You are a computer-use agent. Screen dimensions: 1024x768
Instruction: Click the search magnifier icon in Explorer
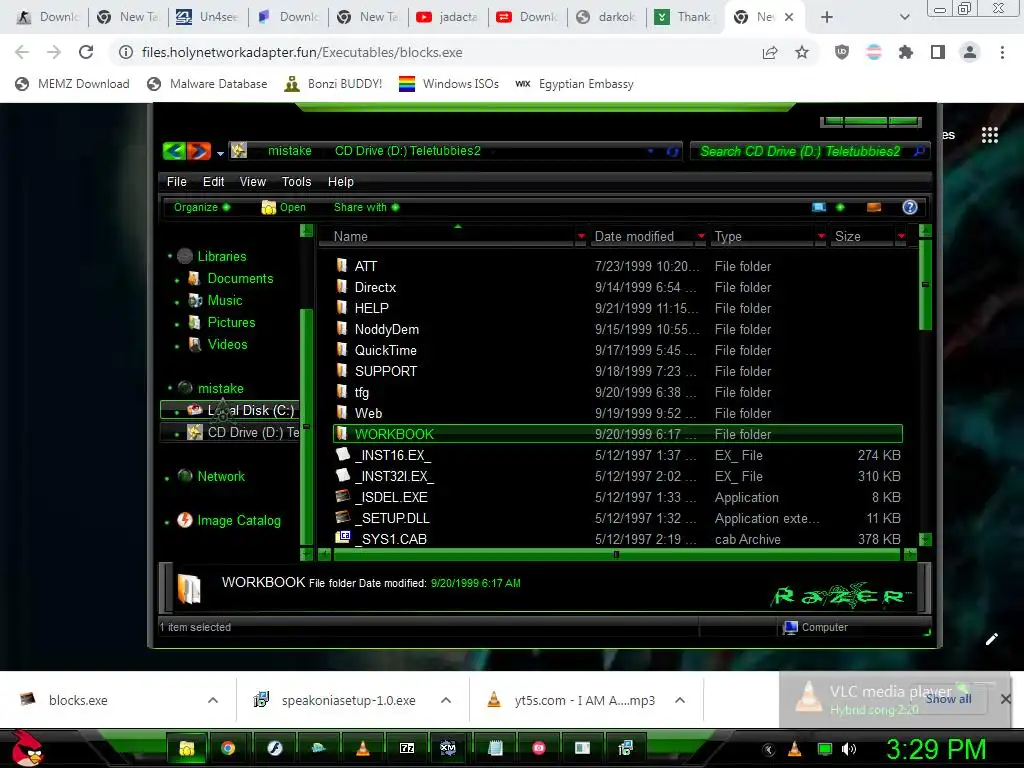pos(919,151)
